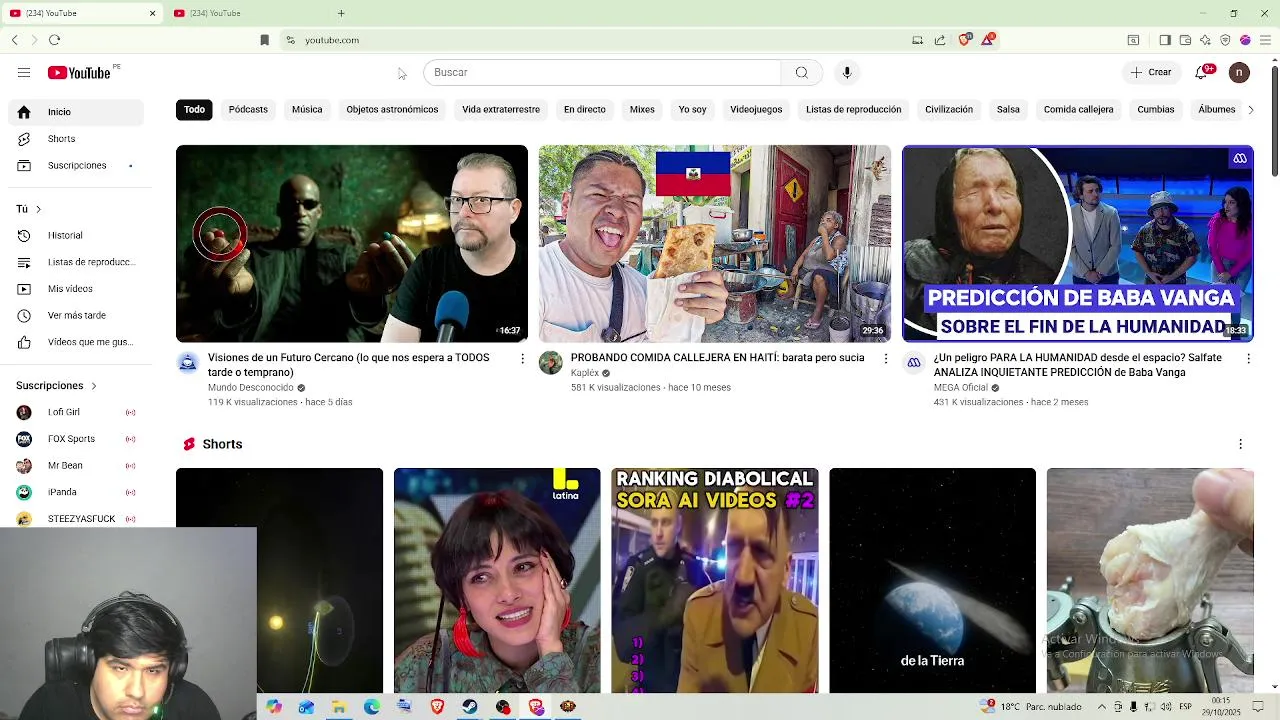
Task: Go to the YouTube logo home
Action: tap(79, 72)
